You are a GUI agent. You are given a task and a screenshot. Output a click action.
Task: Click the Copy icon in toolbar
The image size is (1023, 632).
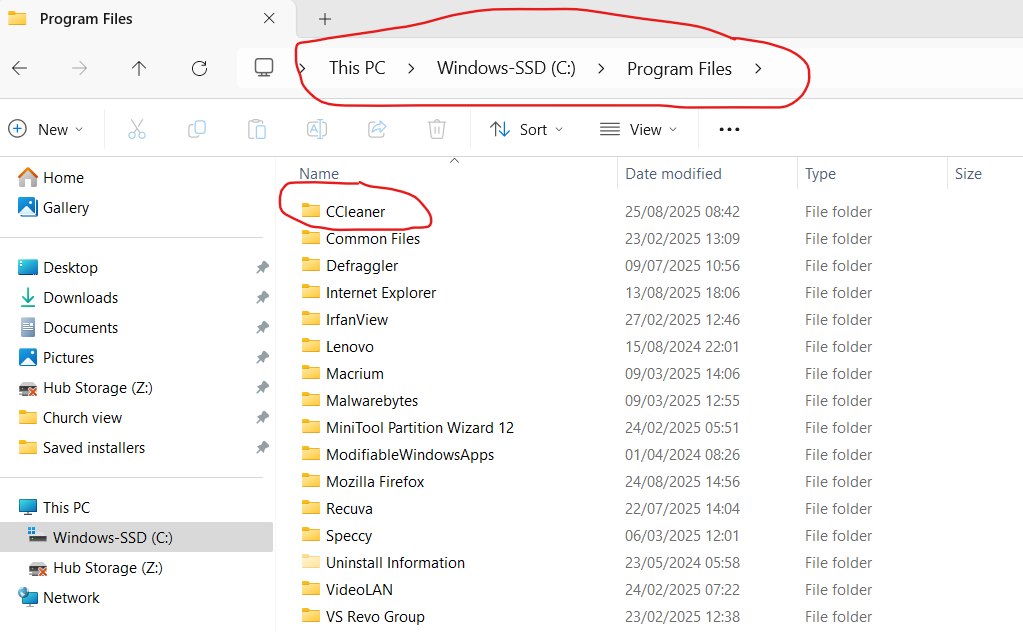coord(197,129)
